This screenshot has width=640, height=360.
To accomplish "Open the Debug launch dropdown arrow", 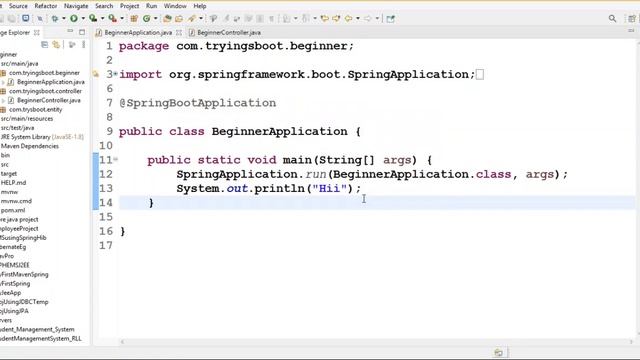I will coord(64,18).
